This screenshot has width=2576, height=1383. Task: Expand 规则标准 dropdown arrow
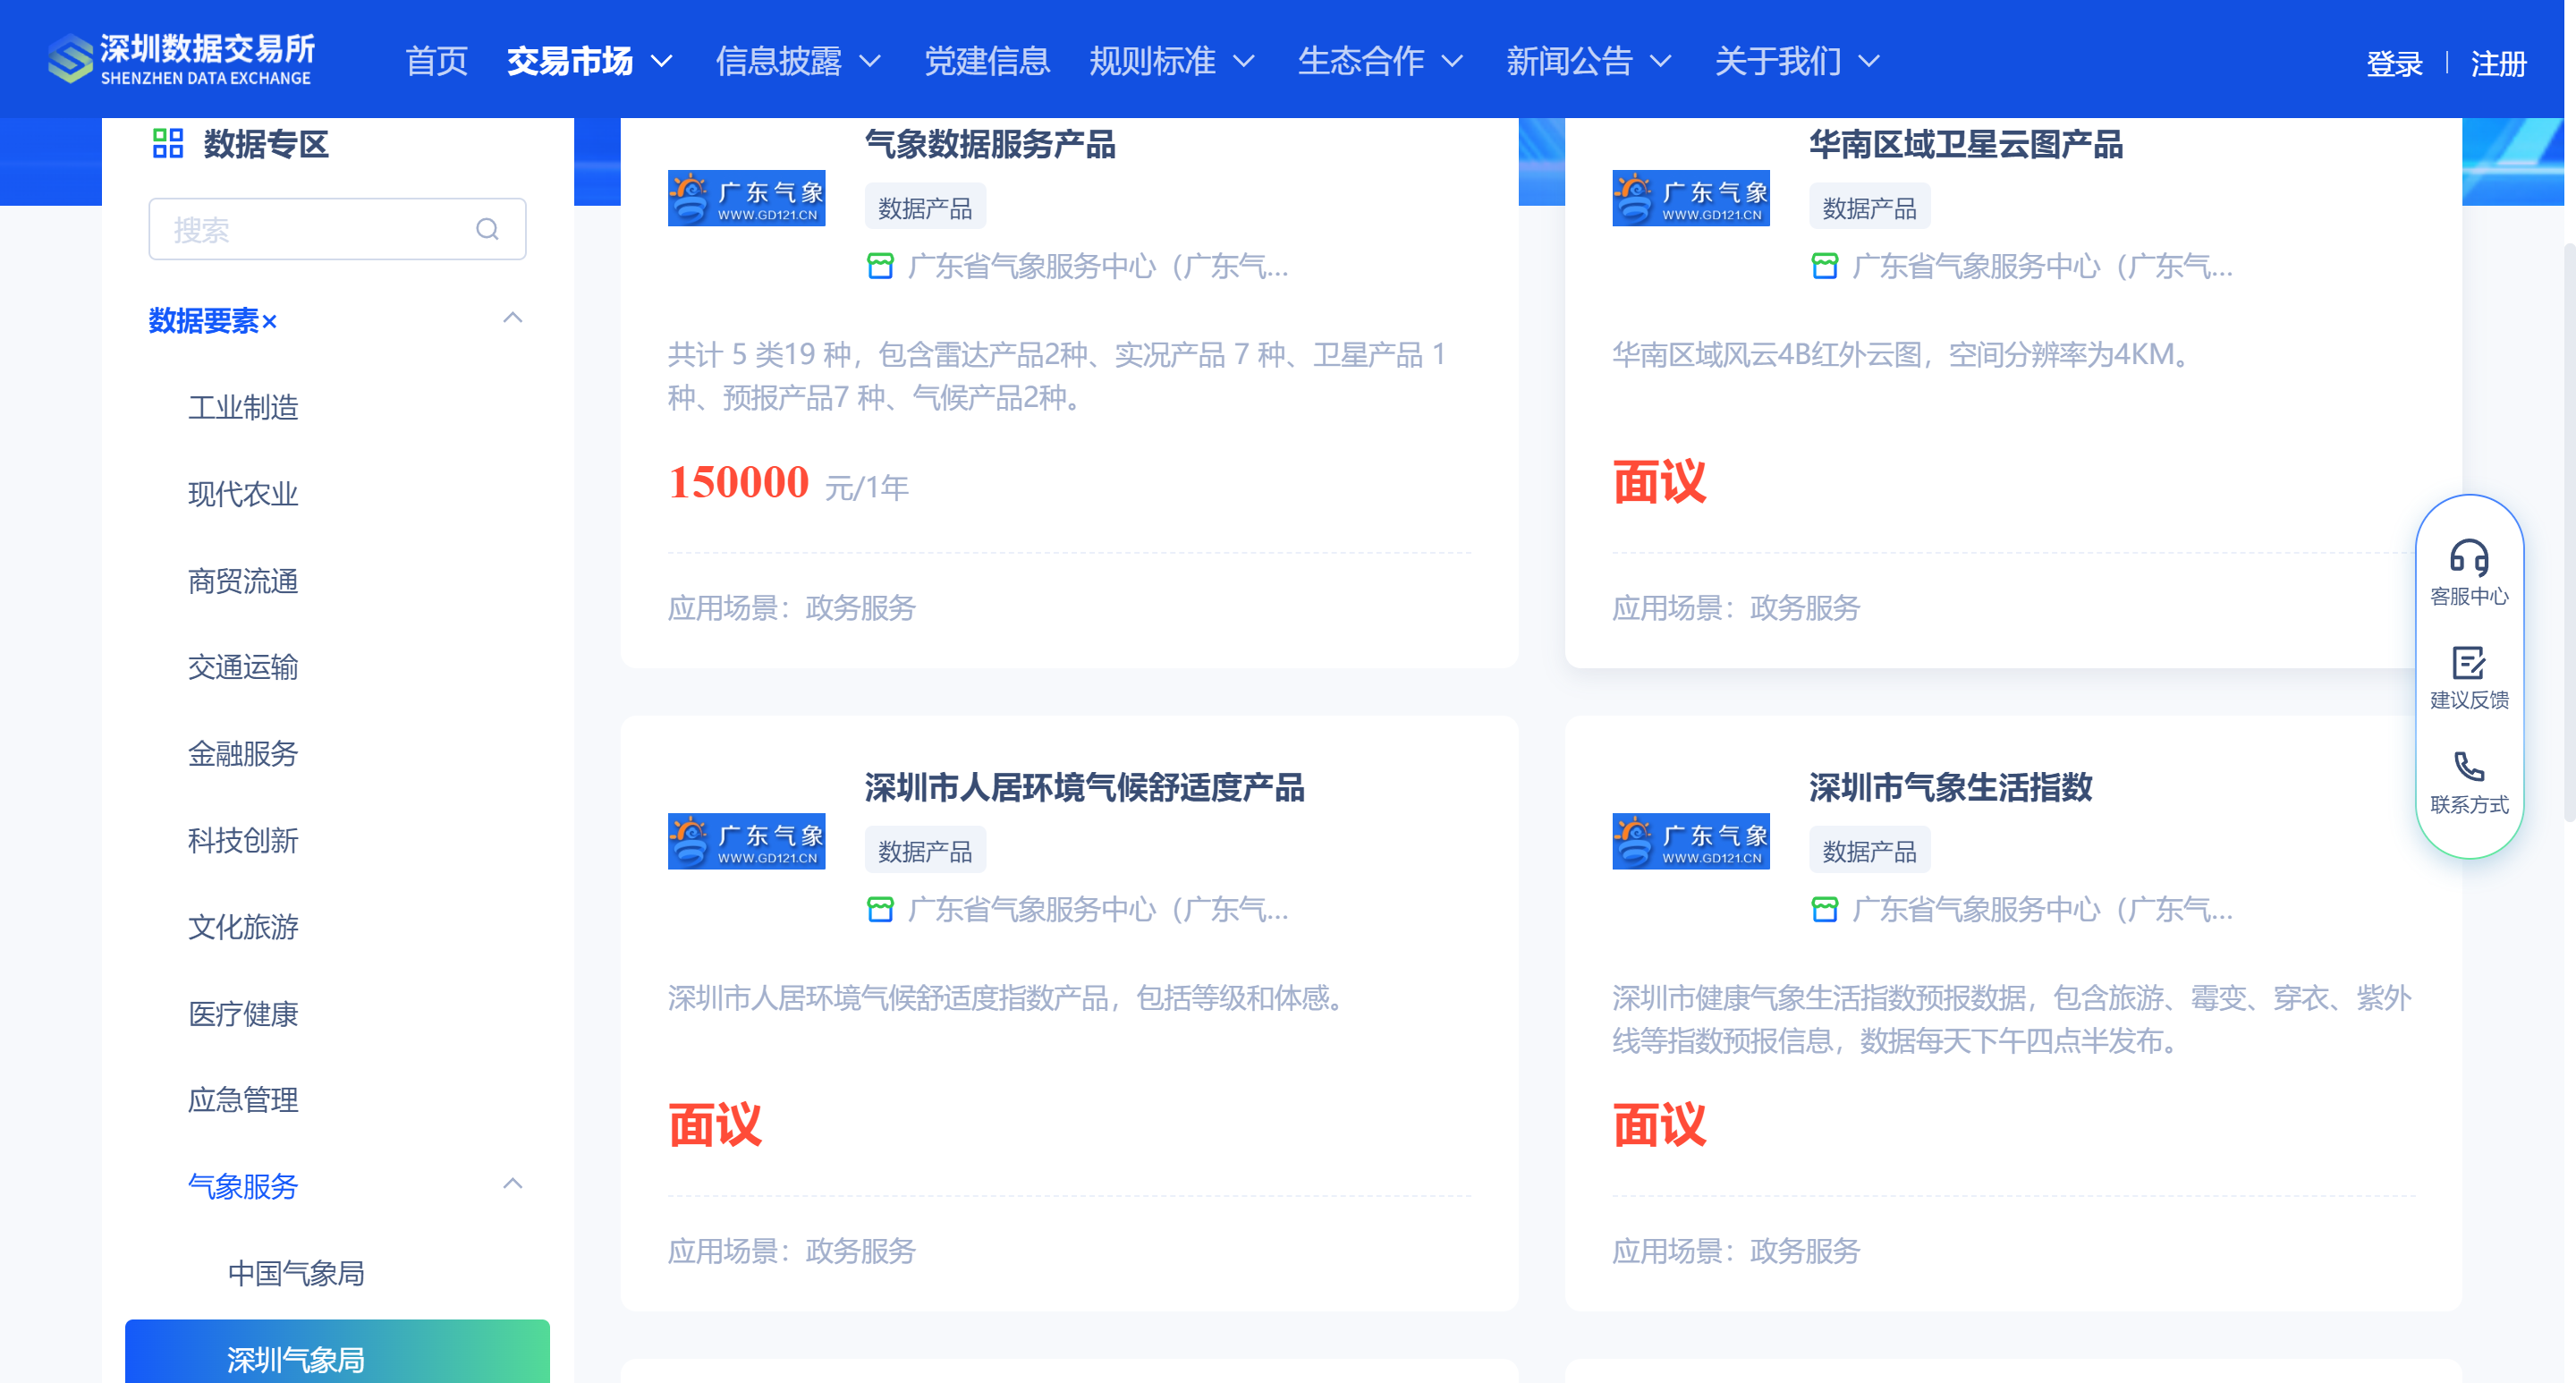(1243, 62)
